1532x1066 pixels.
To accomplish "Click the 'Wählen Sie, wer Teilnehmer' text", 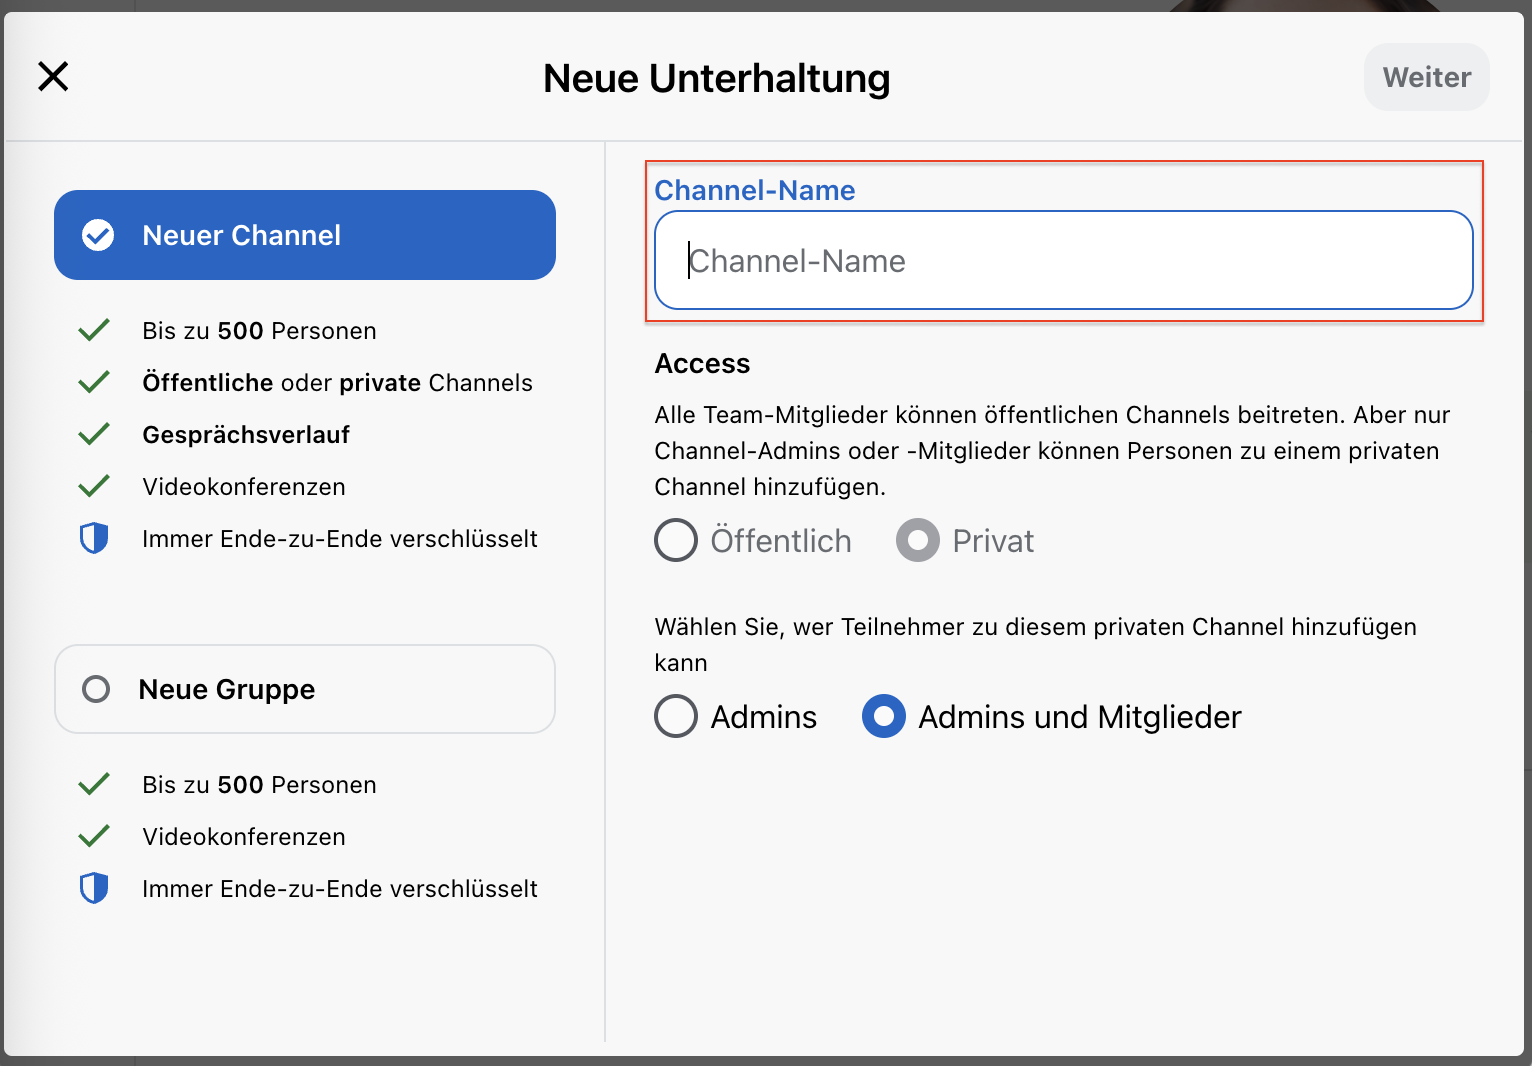I will [1035, 645].
